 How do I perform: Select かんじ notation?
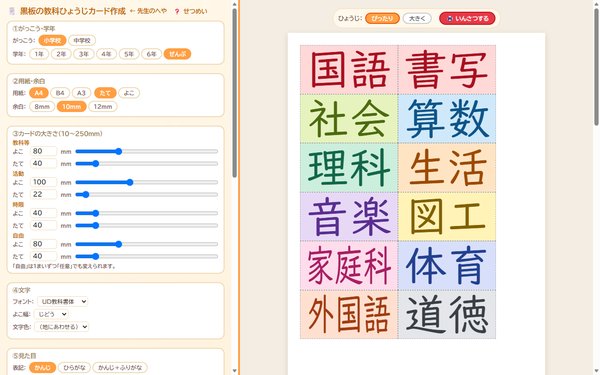coord(42,367)
